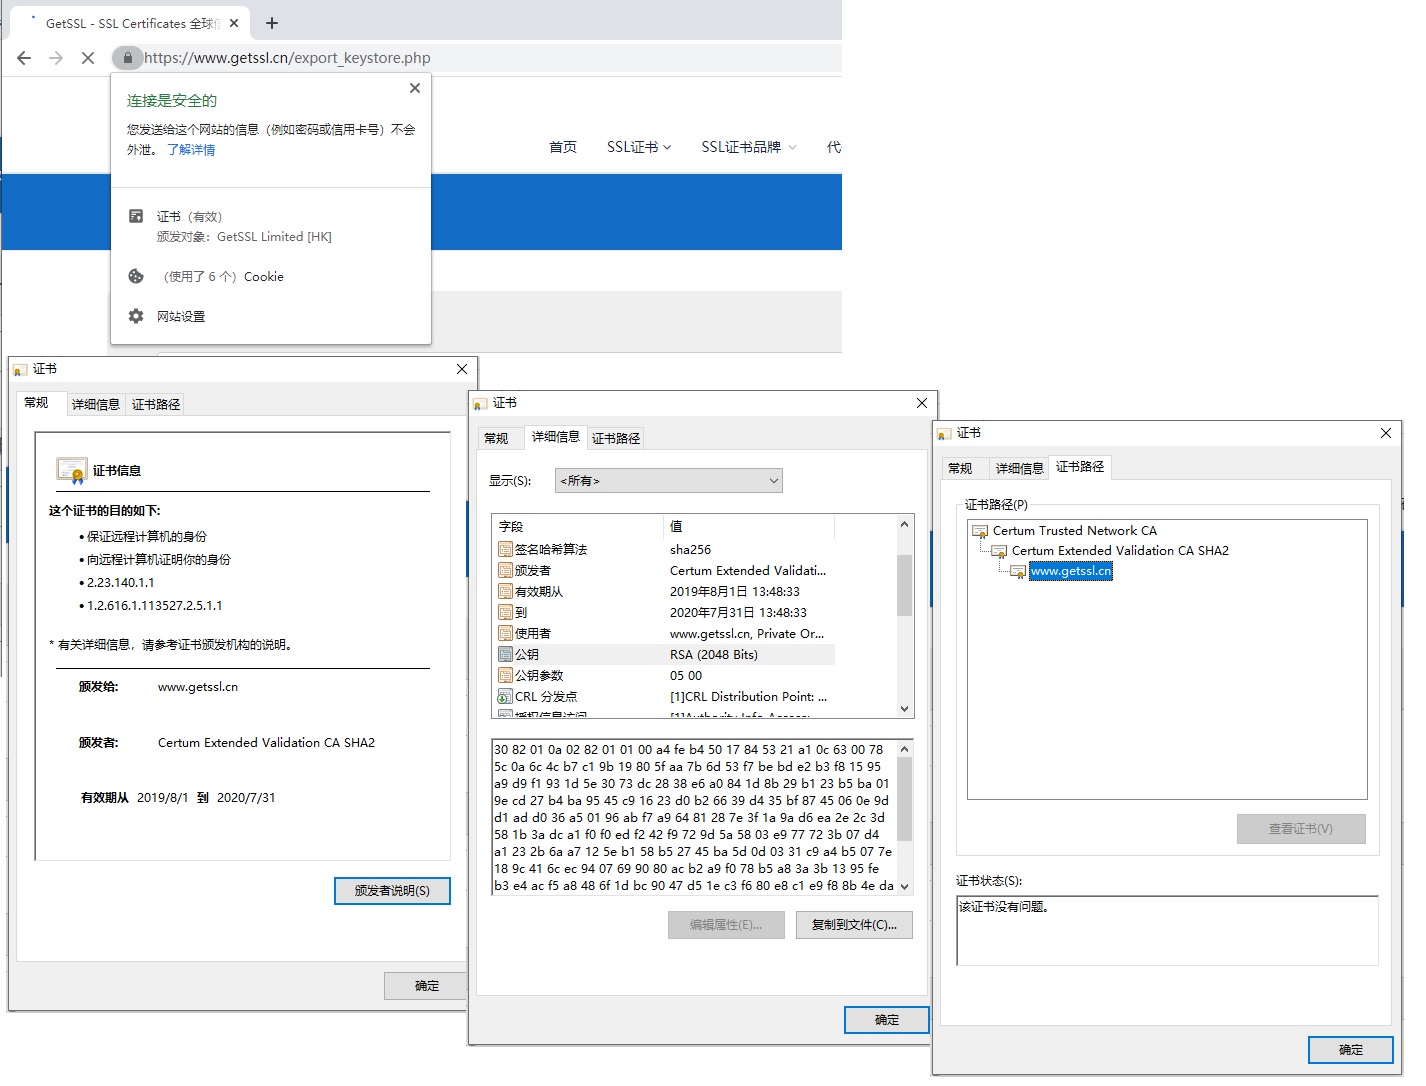This screenshot has height=1086, width=1426.
Task: Open the 显示 <所有> dropdown
Action: [669, 481]
